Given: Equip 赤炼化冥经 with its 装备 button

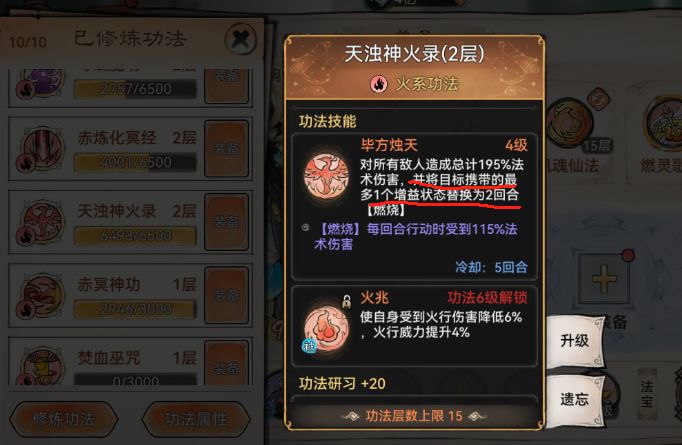Looking at the screenshot, I should pos(227,149).
